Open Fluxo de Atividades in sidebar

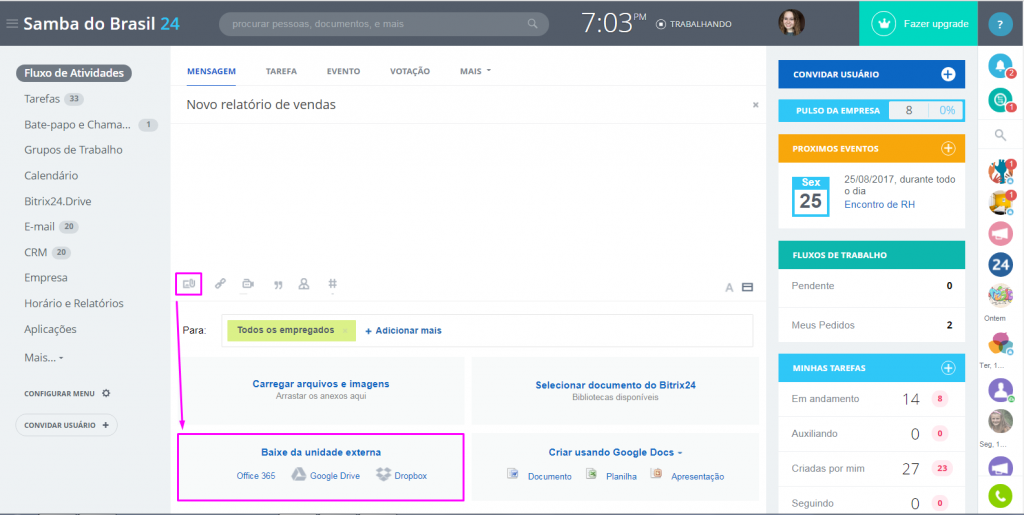point(74,73)
